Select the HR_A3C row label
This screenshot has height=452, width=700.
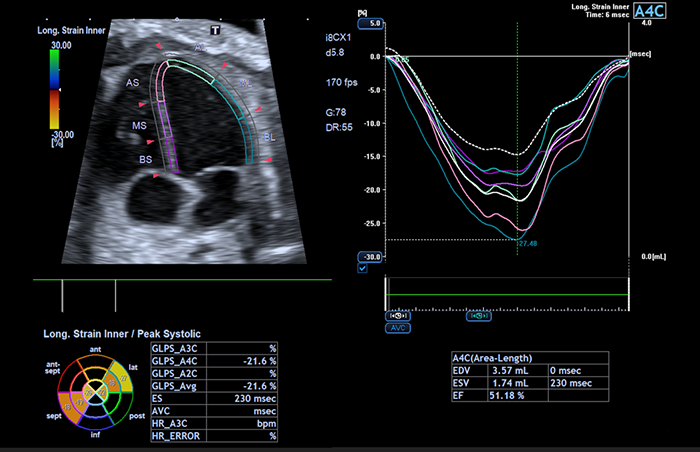point(170,423)
